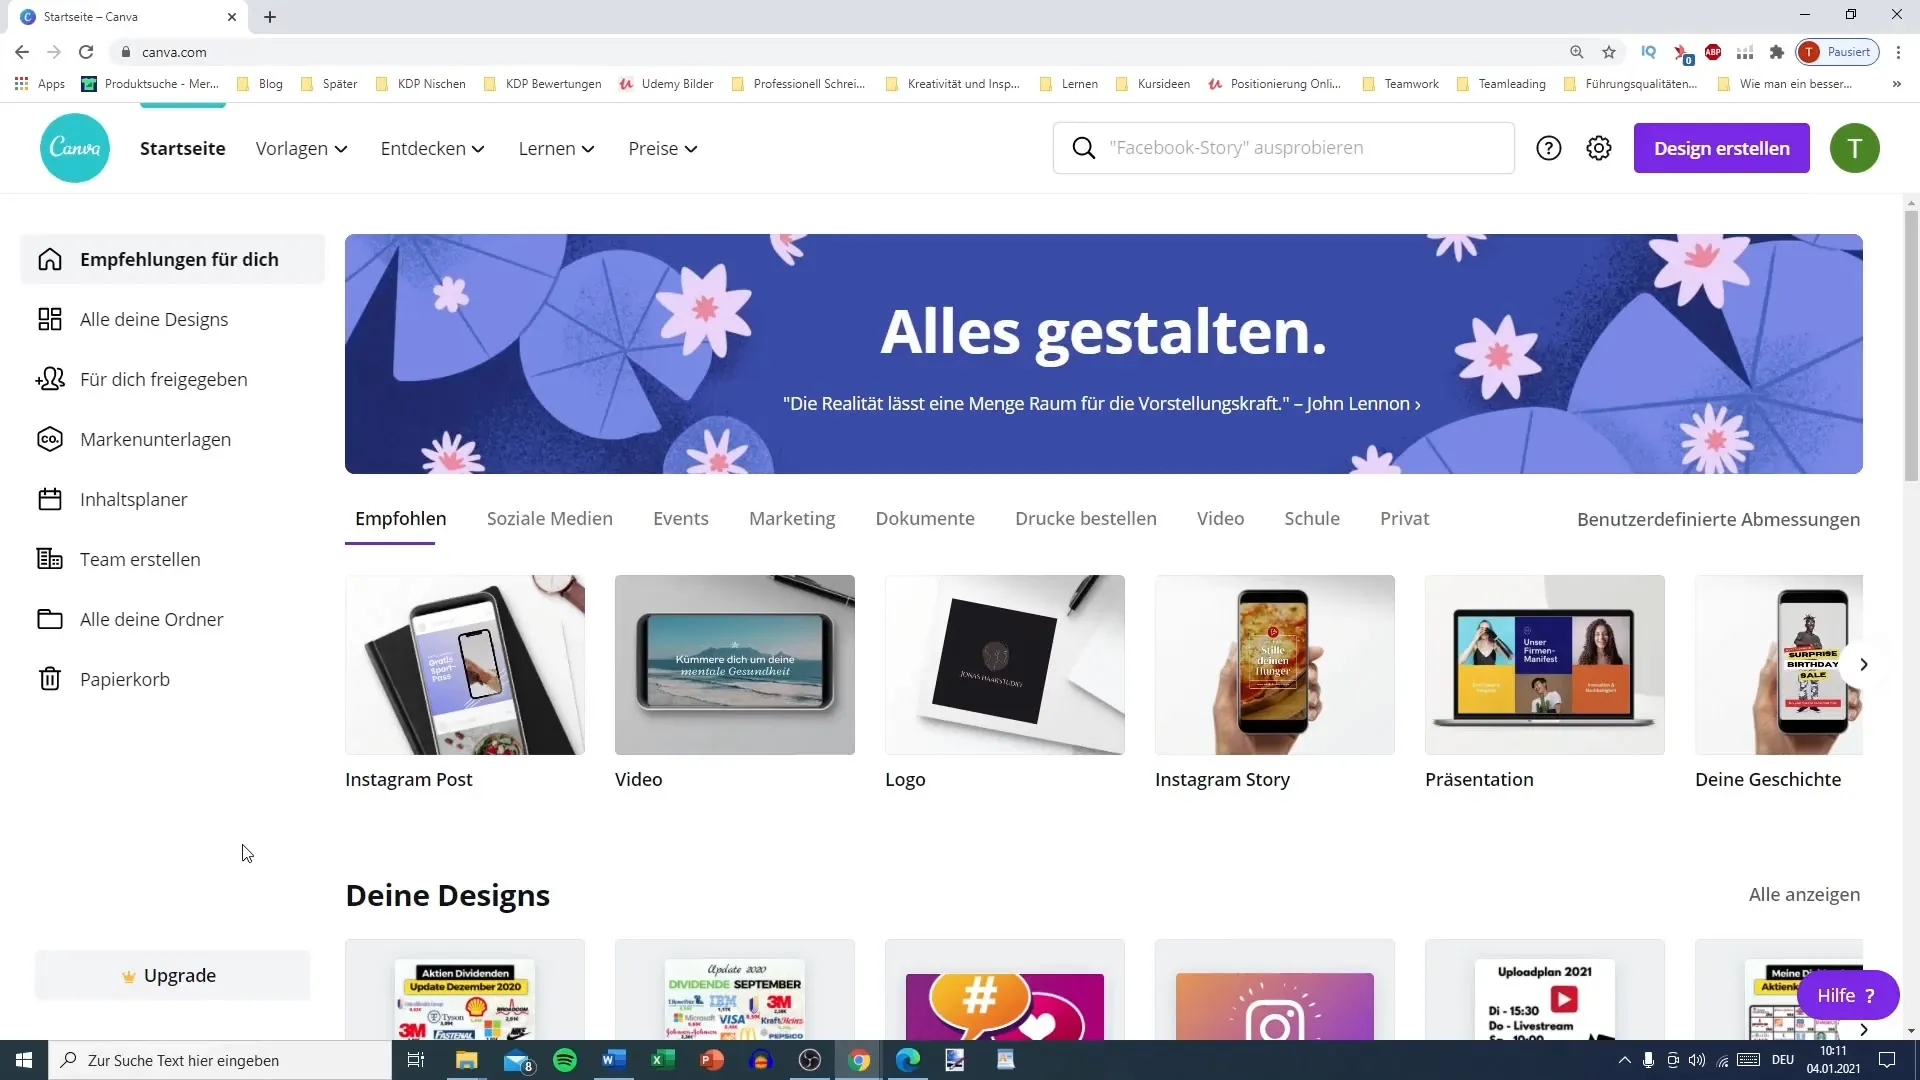Click the Design erstellen button
This screenshot has width=1920, height=1080.
point(1722,148)
